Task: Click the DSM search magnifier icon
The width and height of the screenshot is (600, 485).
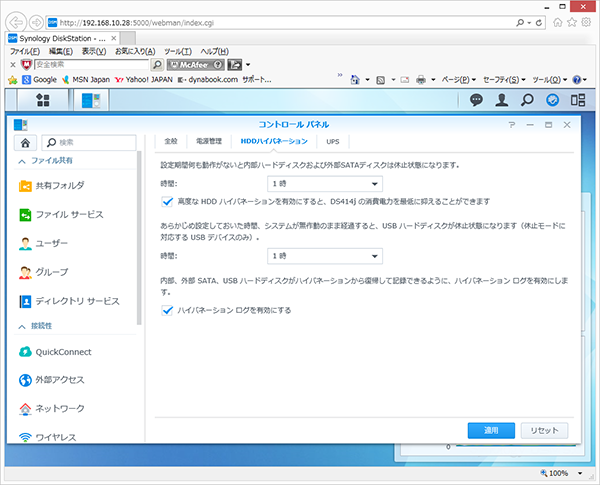Action: tap(527, 100)
